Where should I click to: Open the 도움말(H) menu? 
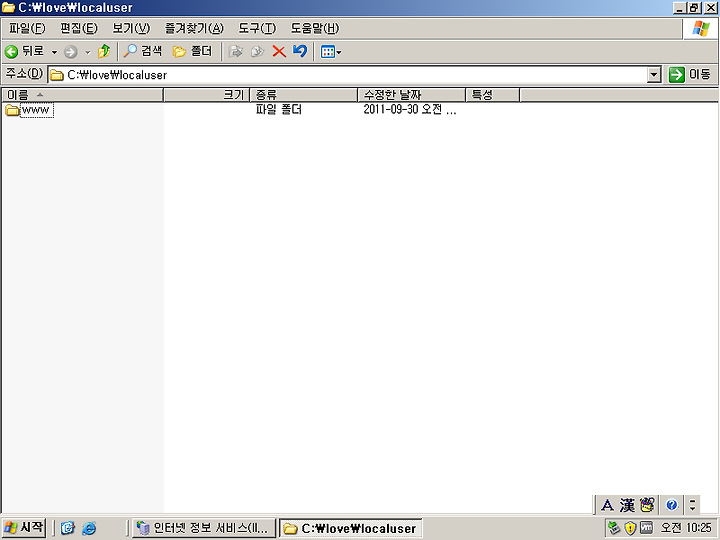pyautogui.click(x=315, y=28)
